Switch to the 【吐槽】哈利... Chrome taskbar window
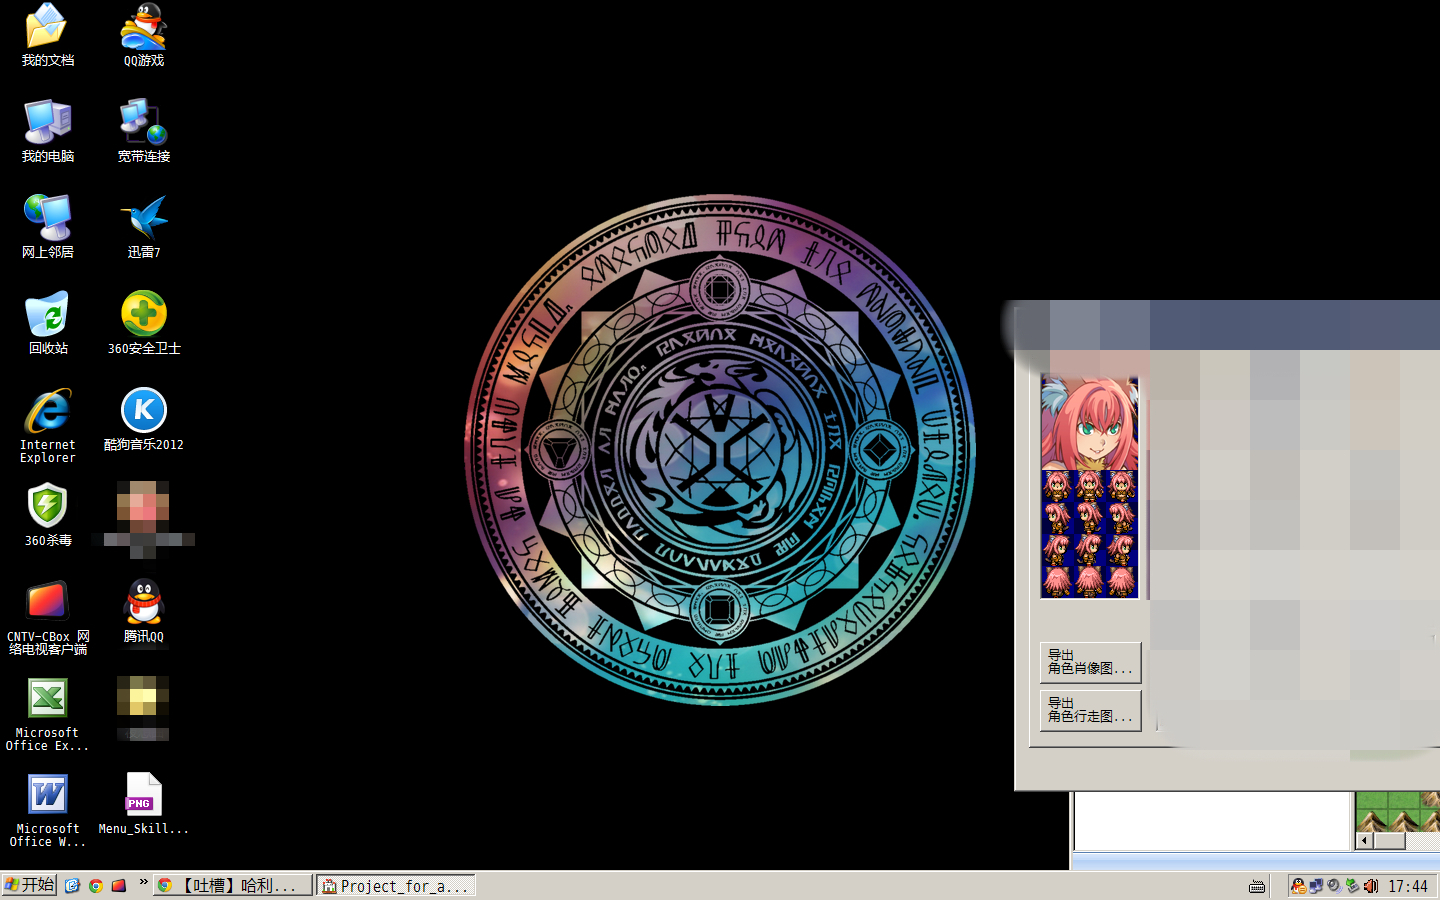The height and width of the screenshot is (900, 1440). [232, 885]
